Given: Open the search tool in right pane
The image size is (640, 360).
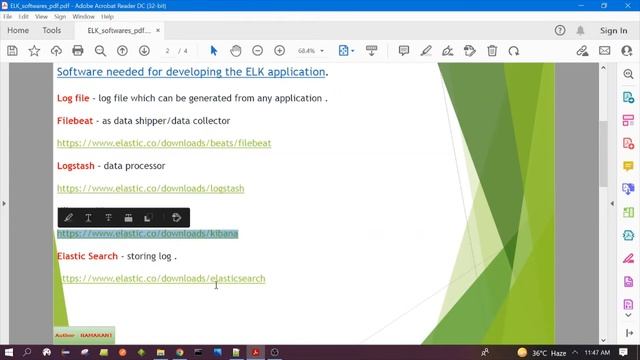Looking at the screenshot, I should (628, 74).
